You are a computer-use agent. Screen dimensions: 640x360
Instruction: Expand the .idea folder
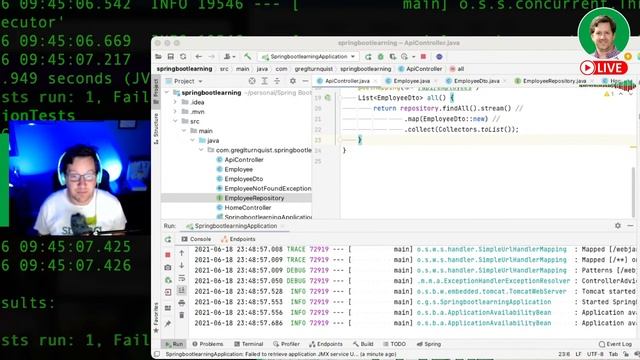tap(176, 102)
